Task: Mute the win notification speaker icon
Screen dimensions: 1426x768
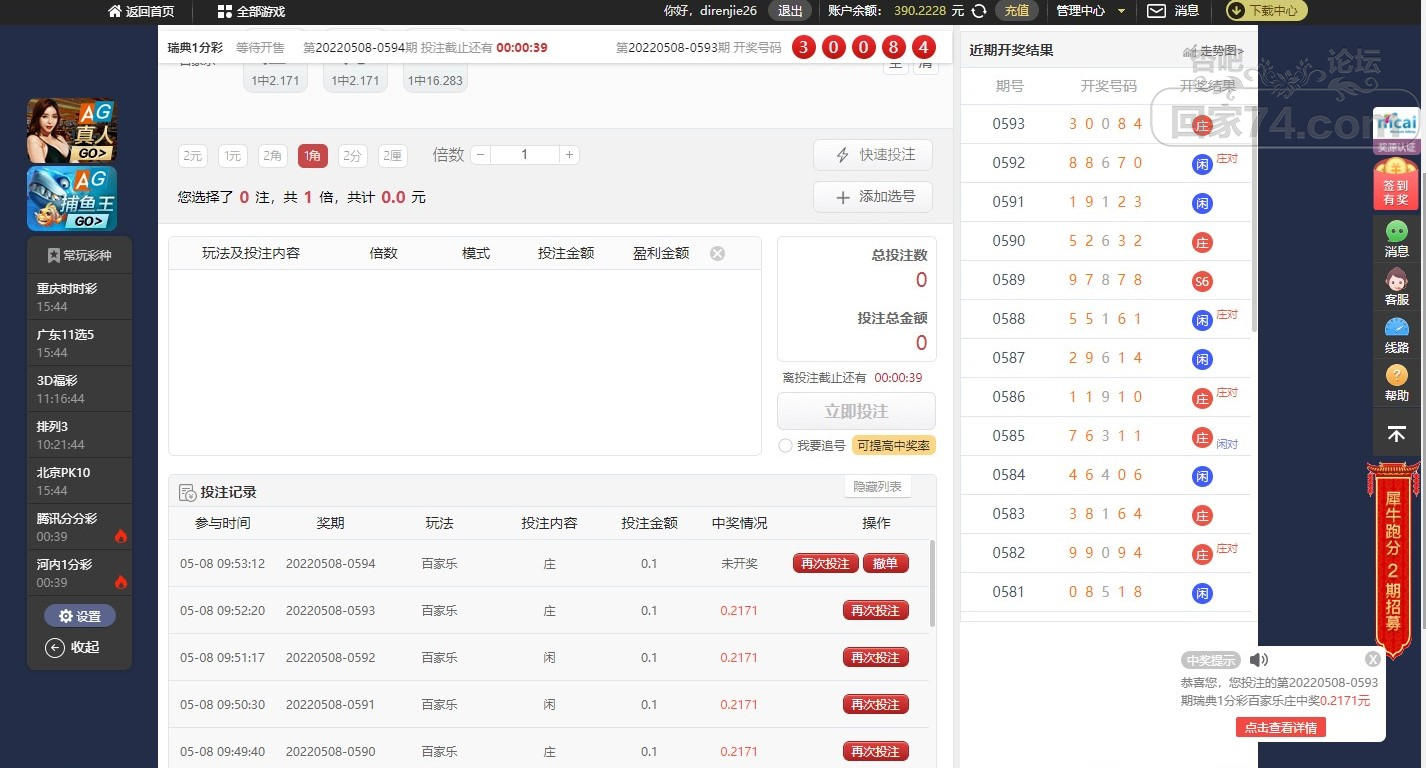Action: pos(1258,659)
